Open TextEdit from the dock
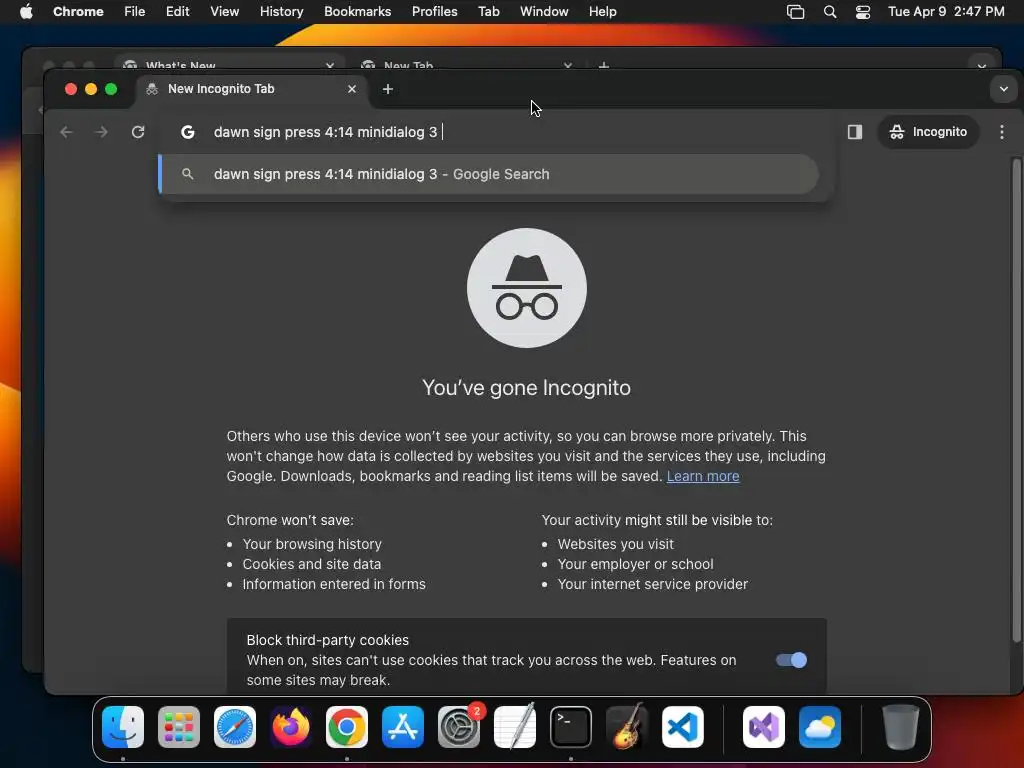 tap(515, 727)
